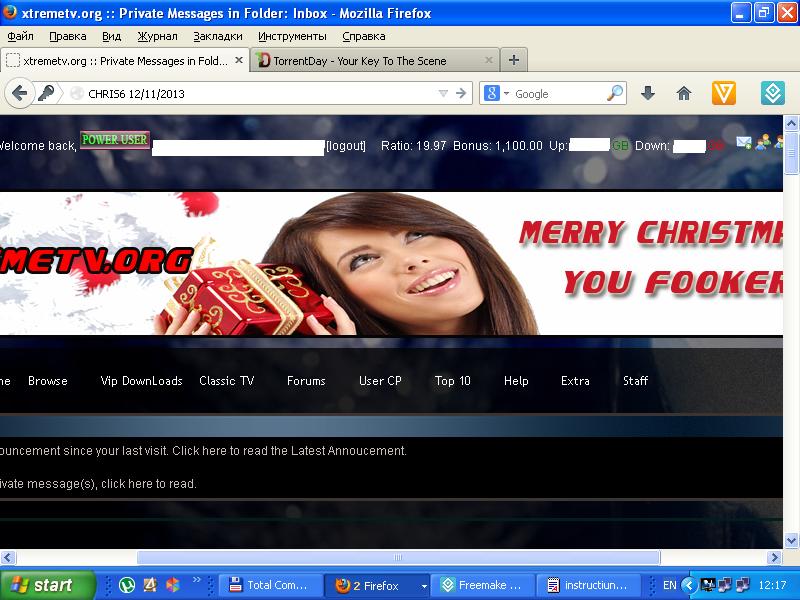The image size is (800, 600).
Task: Close the xtremetv.org tab
Action: pos(239,60)
